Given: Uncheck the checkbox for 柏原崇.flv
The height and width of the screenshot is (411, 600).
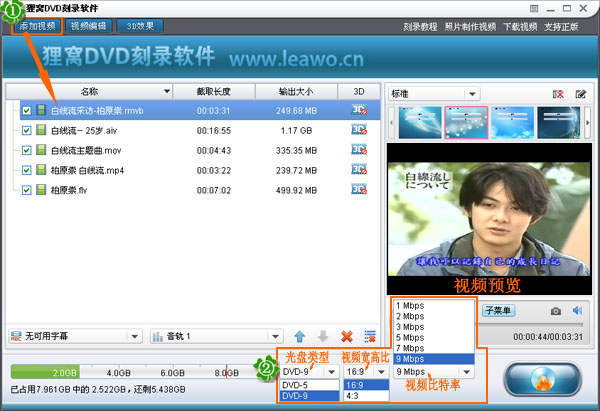Looking at the screenshot, I should pyautogui.click(x=26, y=190).
